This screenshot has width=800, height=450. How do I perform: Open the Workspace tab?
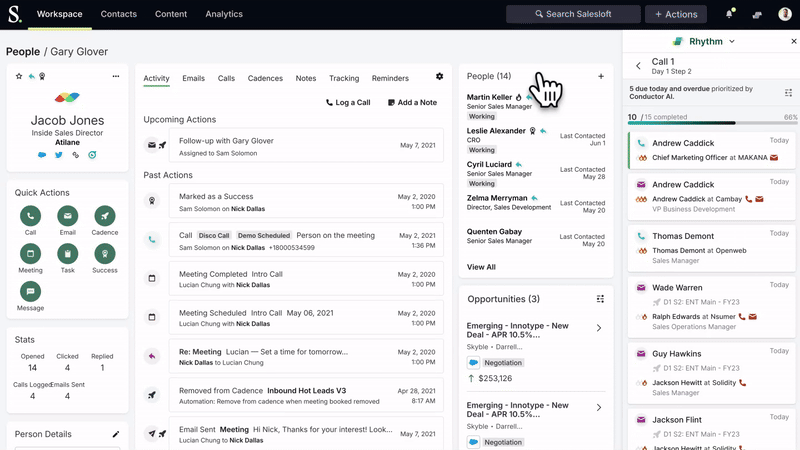[x=60, y=14]
